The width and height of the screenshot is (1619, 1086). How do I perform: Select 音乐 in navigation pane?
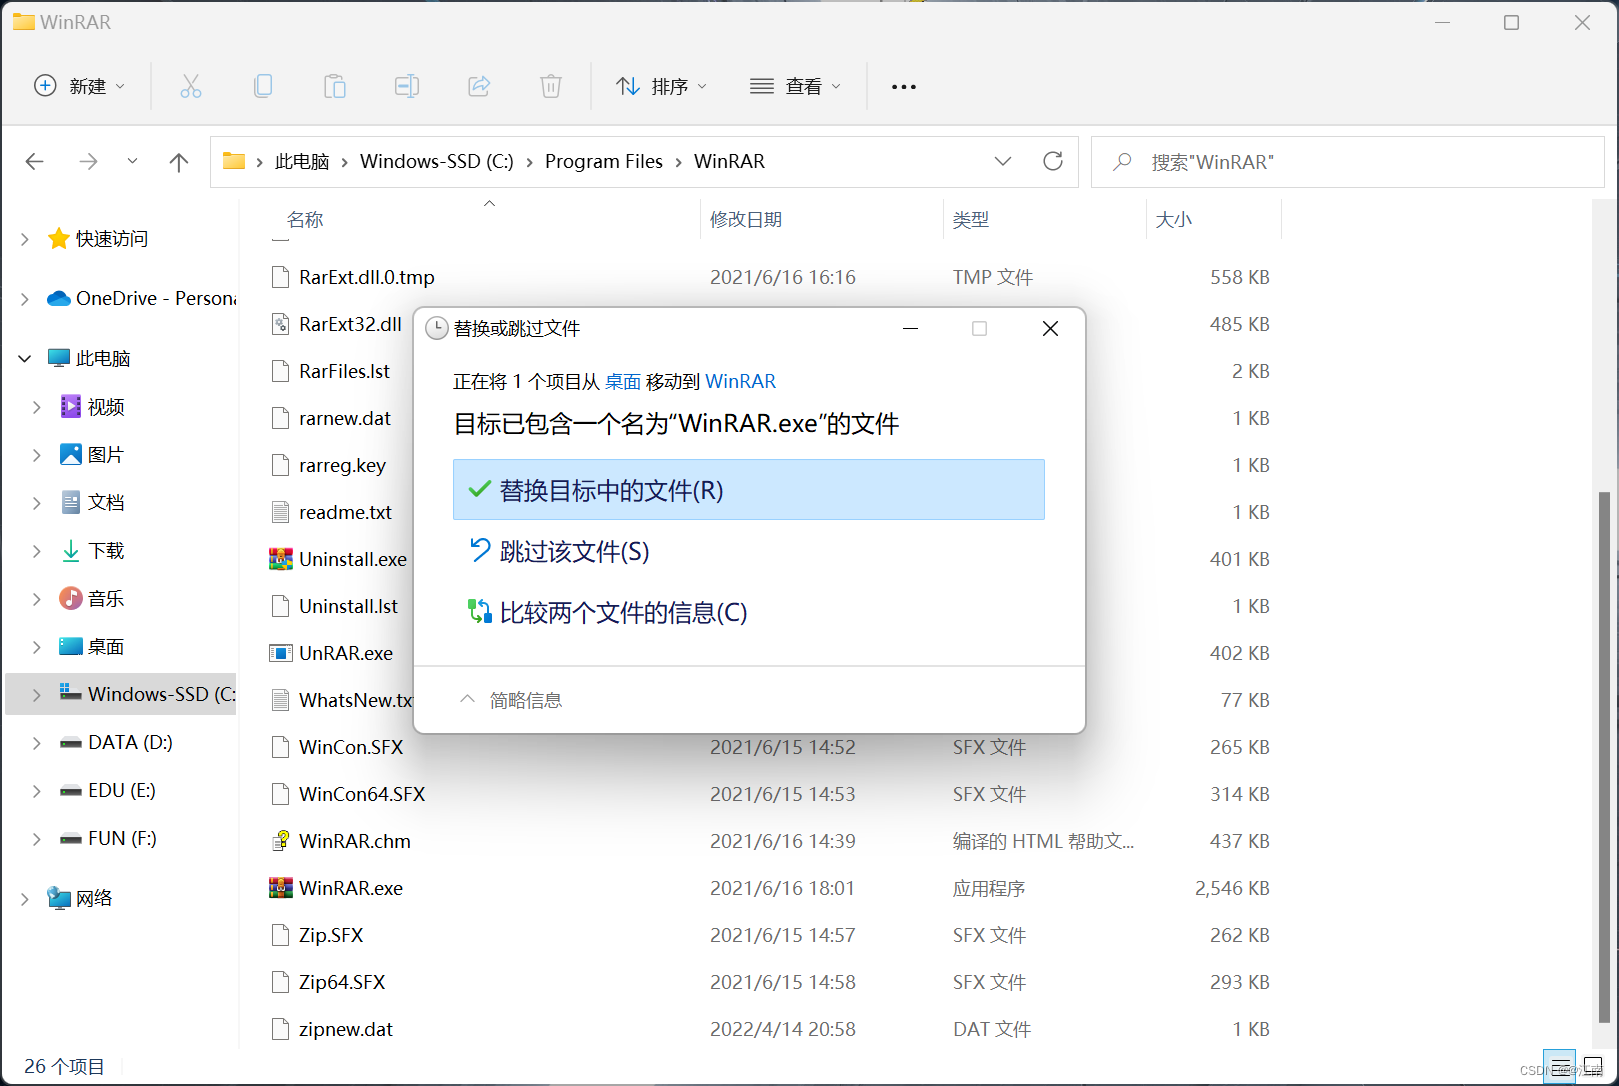106,598
